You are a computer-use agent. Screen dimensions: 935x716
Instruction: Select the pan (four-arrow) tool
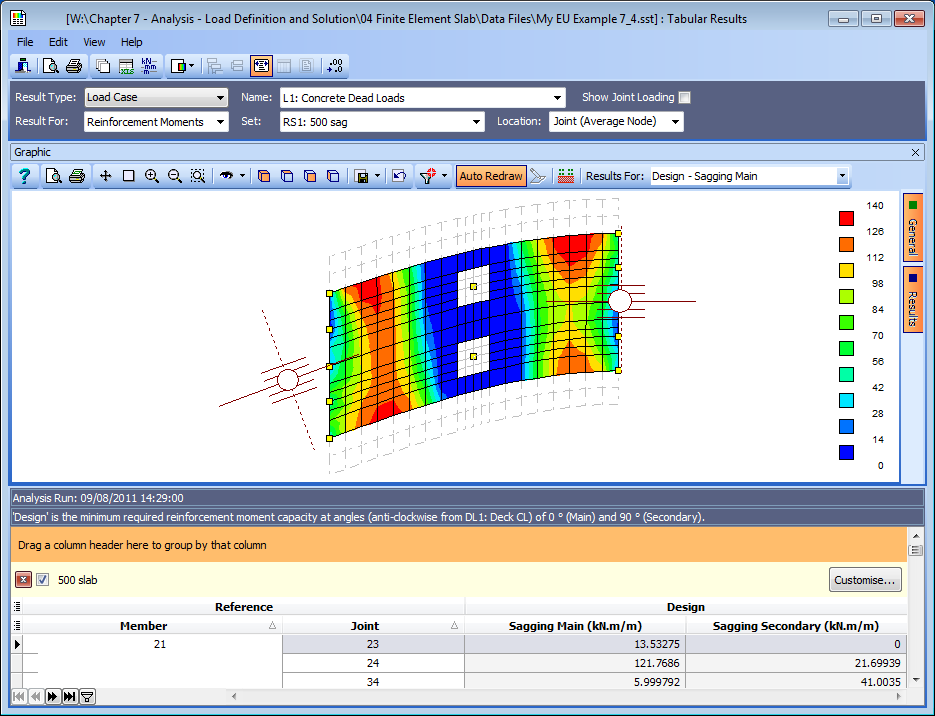pos(106,176)
